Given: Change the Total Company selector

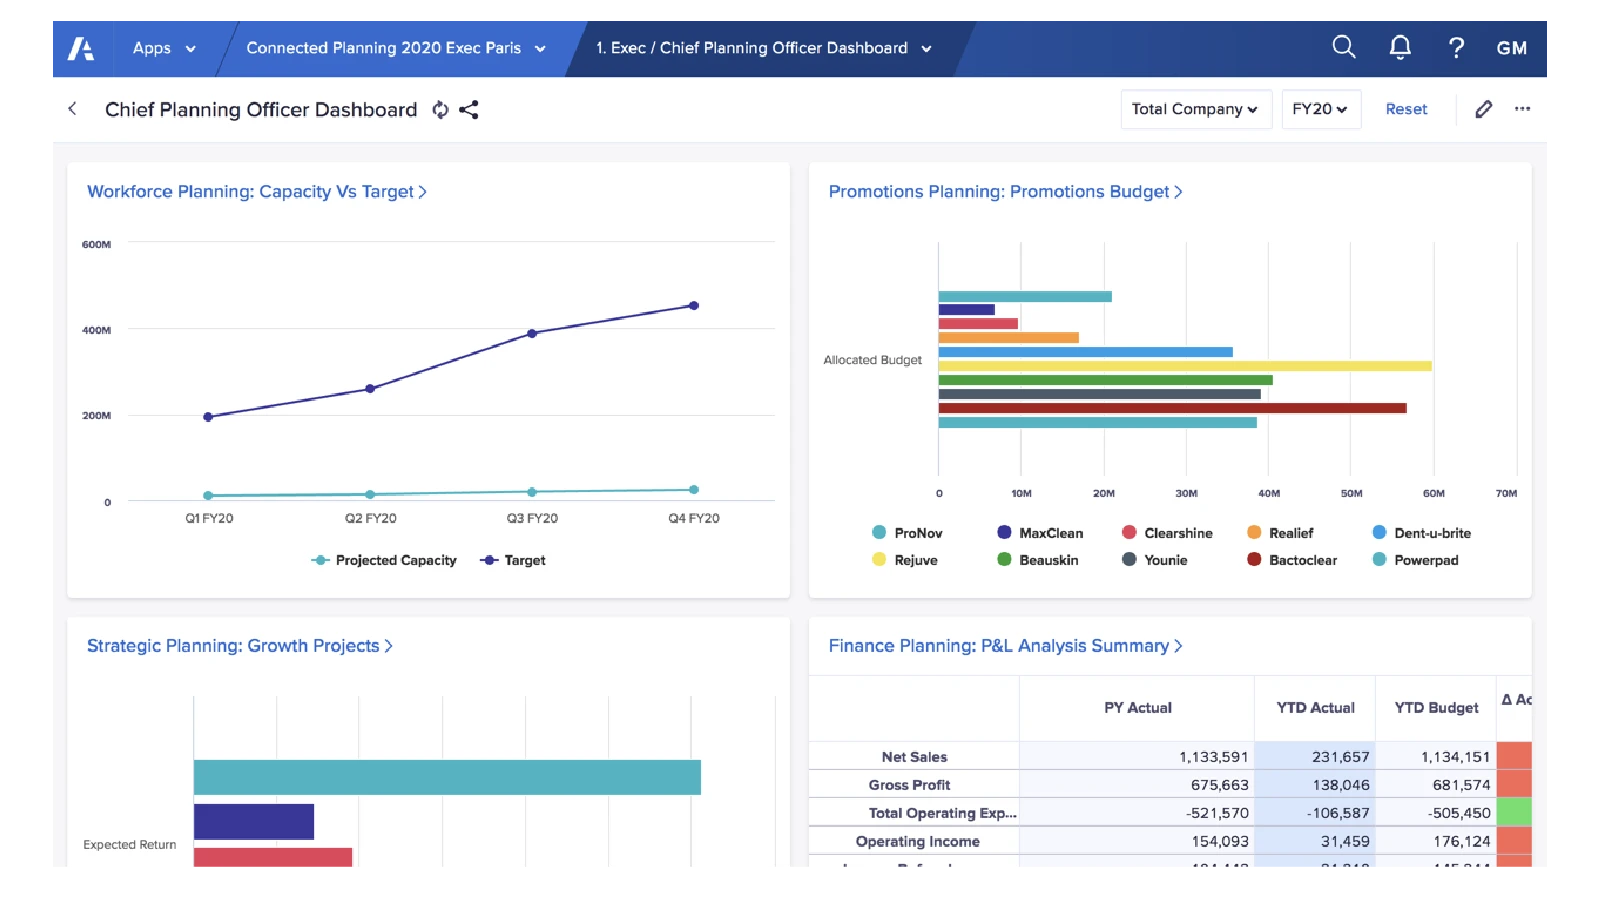Looking at the screenshot, I should pyautogui.click(x=1196, y=109).
